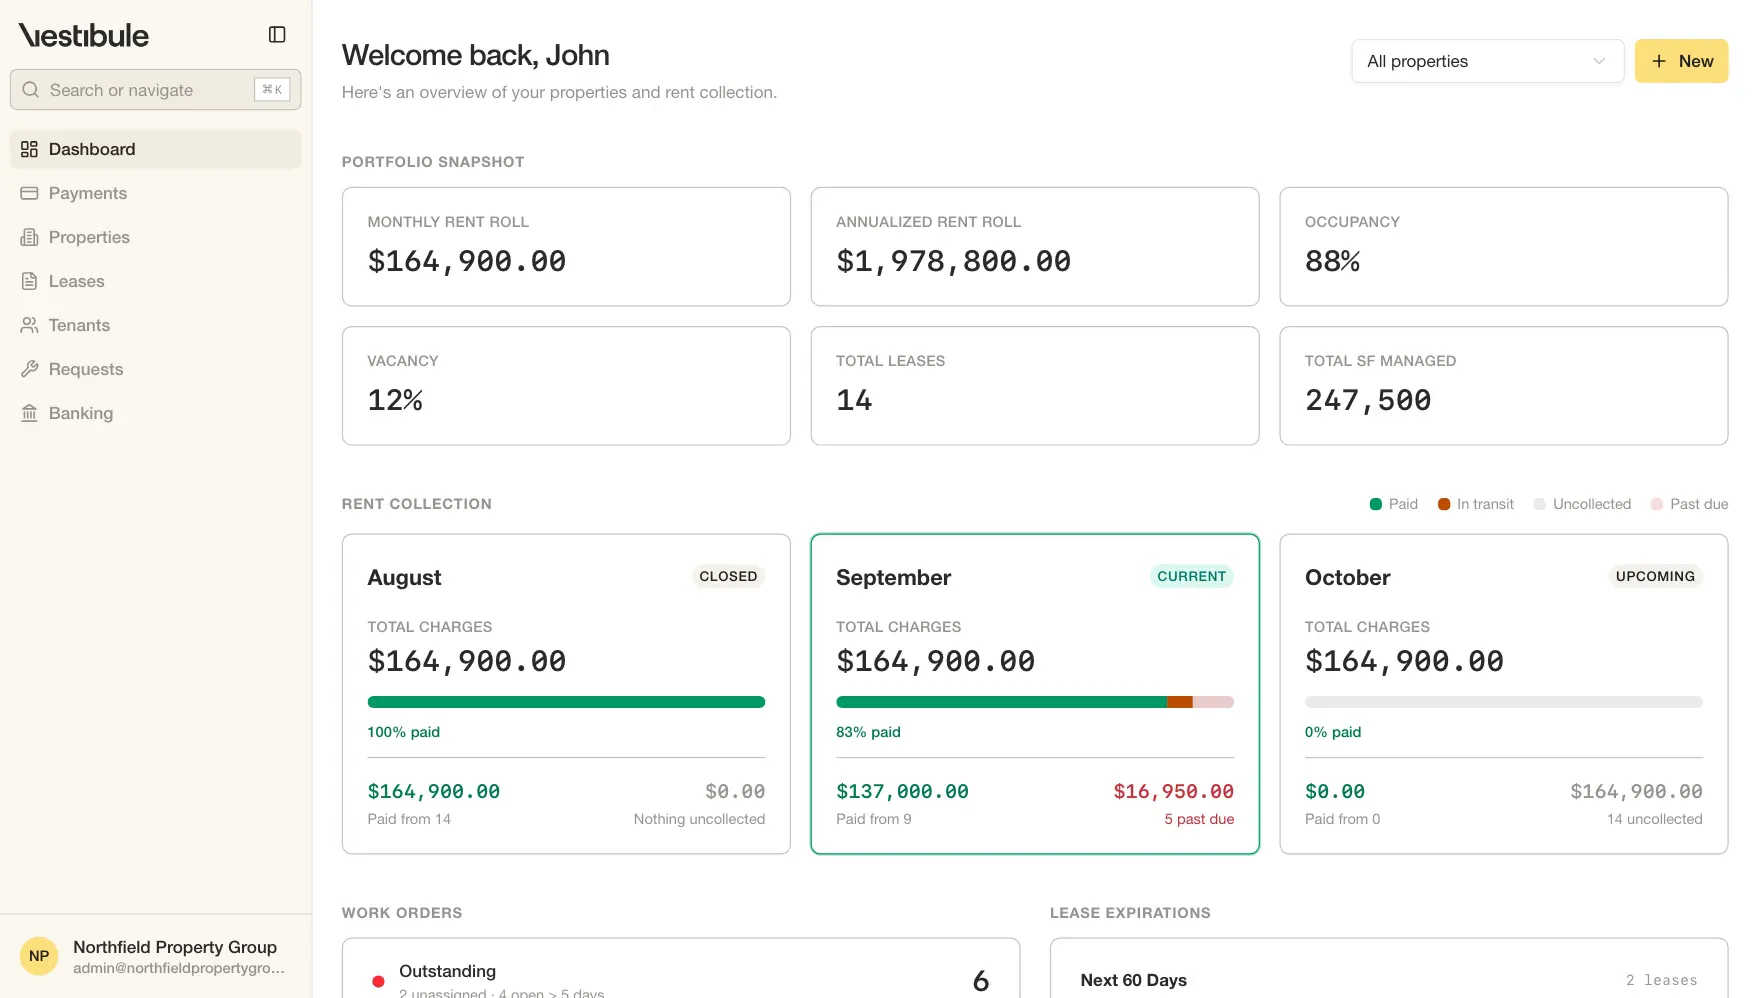Click the orange In transit legend swatch
Screen dimensions: 1758x998
pos(1444,504)
